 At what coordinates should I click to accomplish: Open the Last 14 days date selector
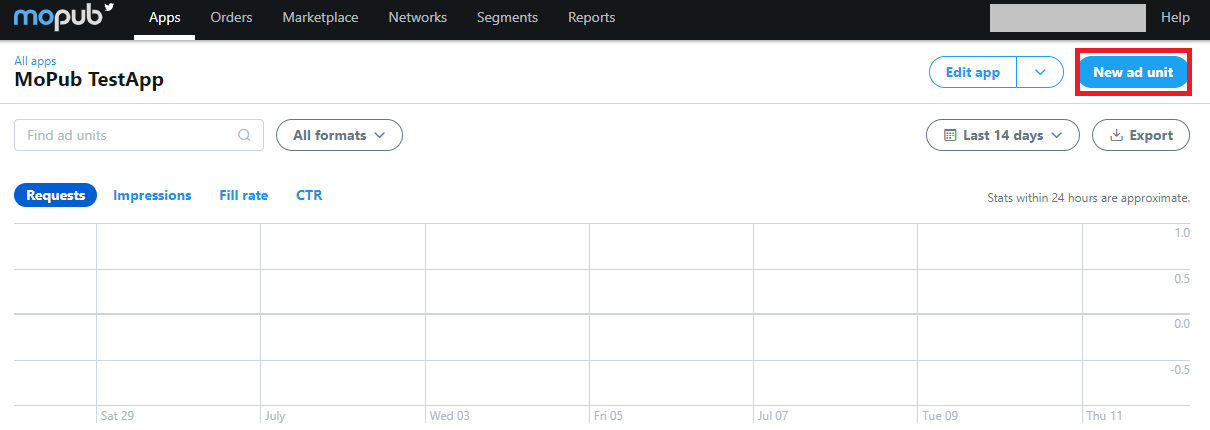pyautogui.click(x=1003, y=135)
